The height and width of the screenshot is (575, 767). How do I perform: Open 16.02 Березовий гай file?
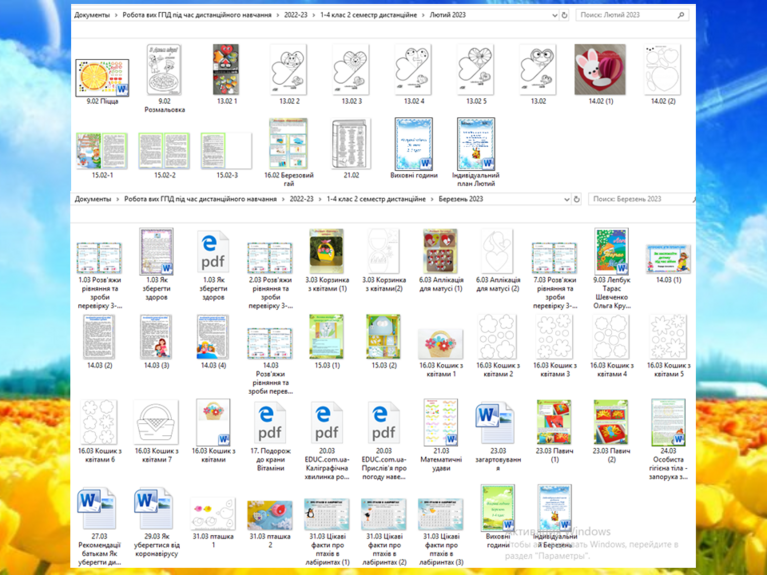coord(289,143)
